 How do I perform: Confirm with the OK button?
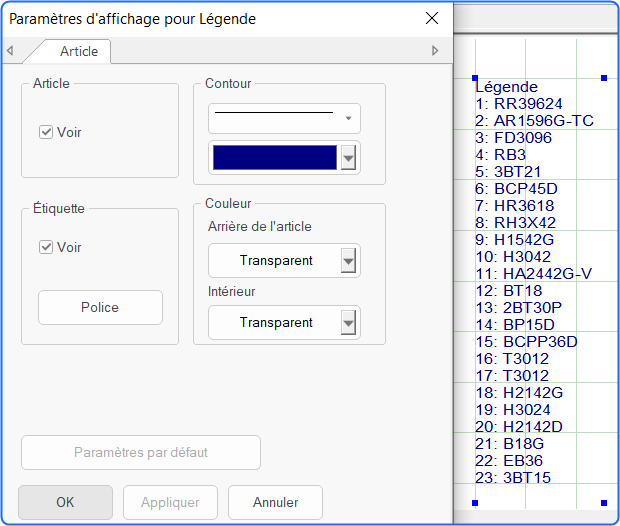coord(65,502)
